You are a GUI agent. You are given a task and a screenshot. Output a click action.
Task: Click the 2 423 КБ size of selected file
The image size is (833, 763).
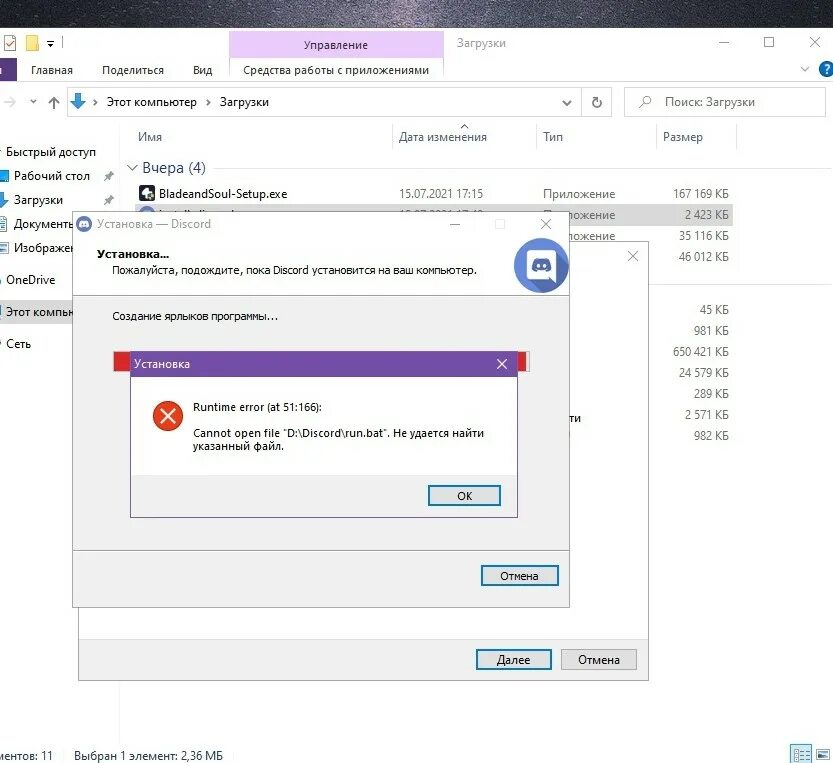point(707,215)
